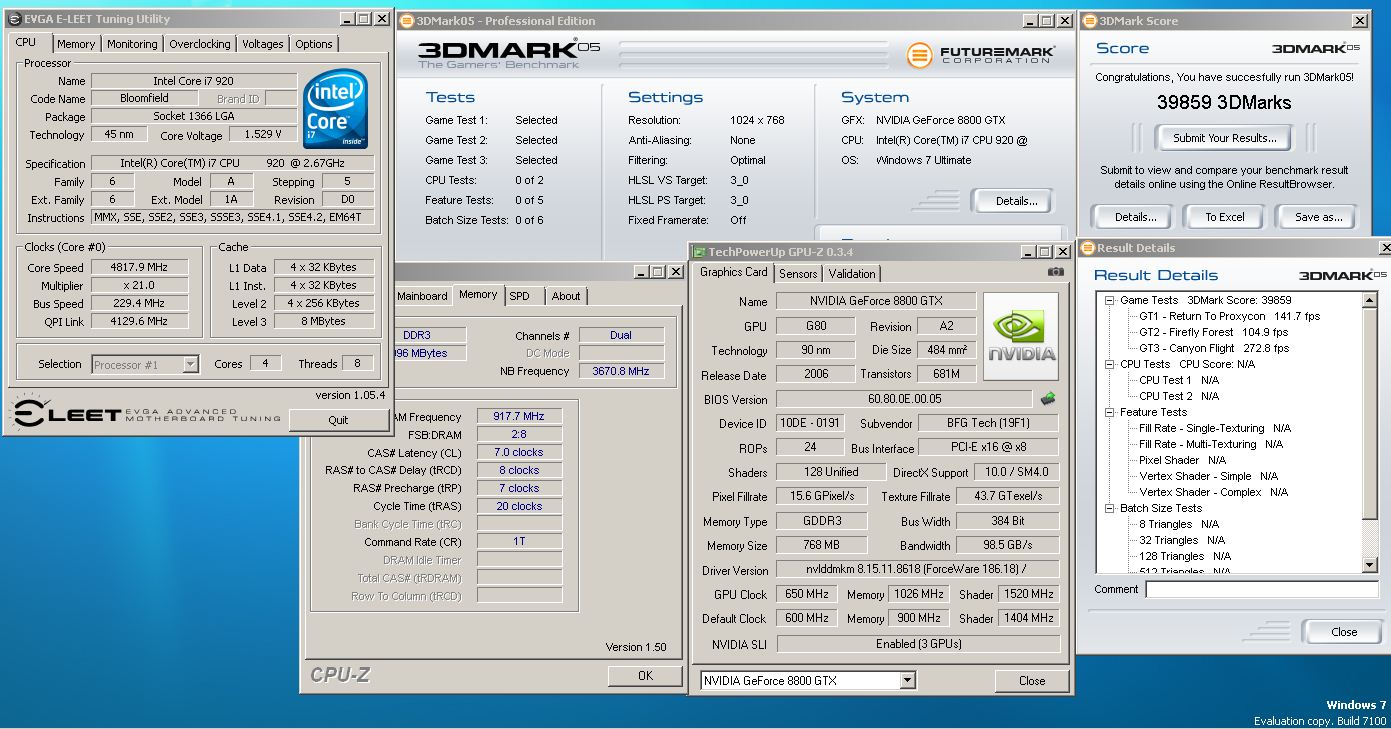The width and height of the screenshot is (1391, 729).
Task: Open the Validation tab in GPU-Z
Action: [x=852, y=274]
